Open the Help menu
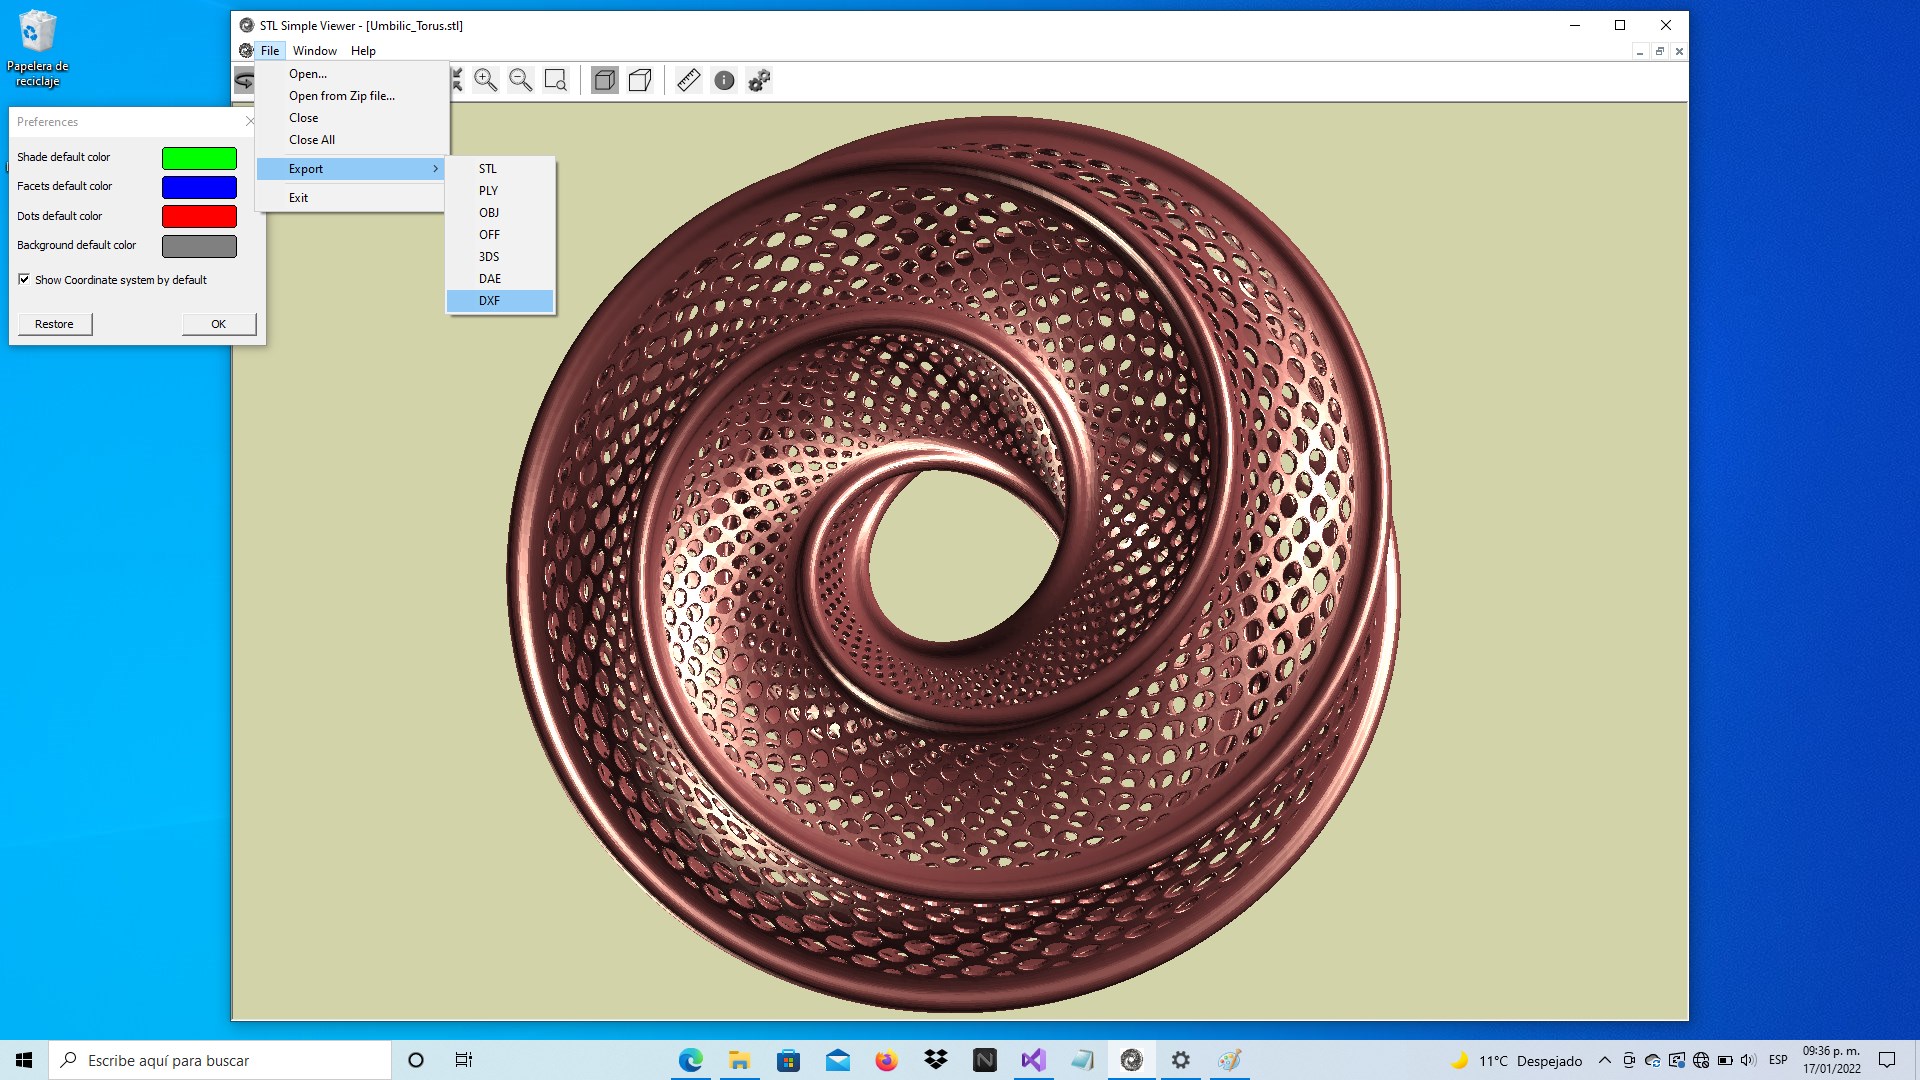The height and width of the screenshot is (1080, 1920). (363, 50)
